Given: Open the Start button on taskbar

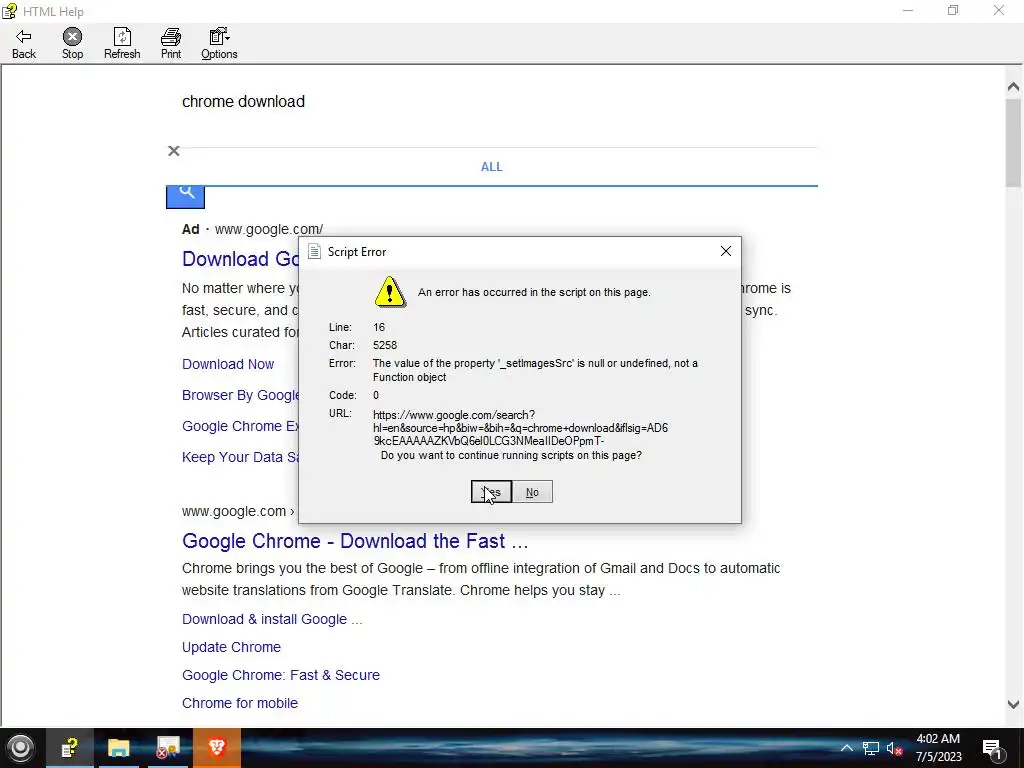Looking at the screenshot, I should (20, 748).
